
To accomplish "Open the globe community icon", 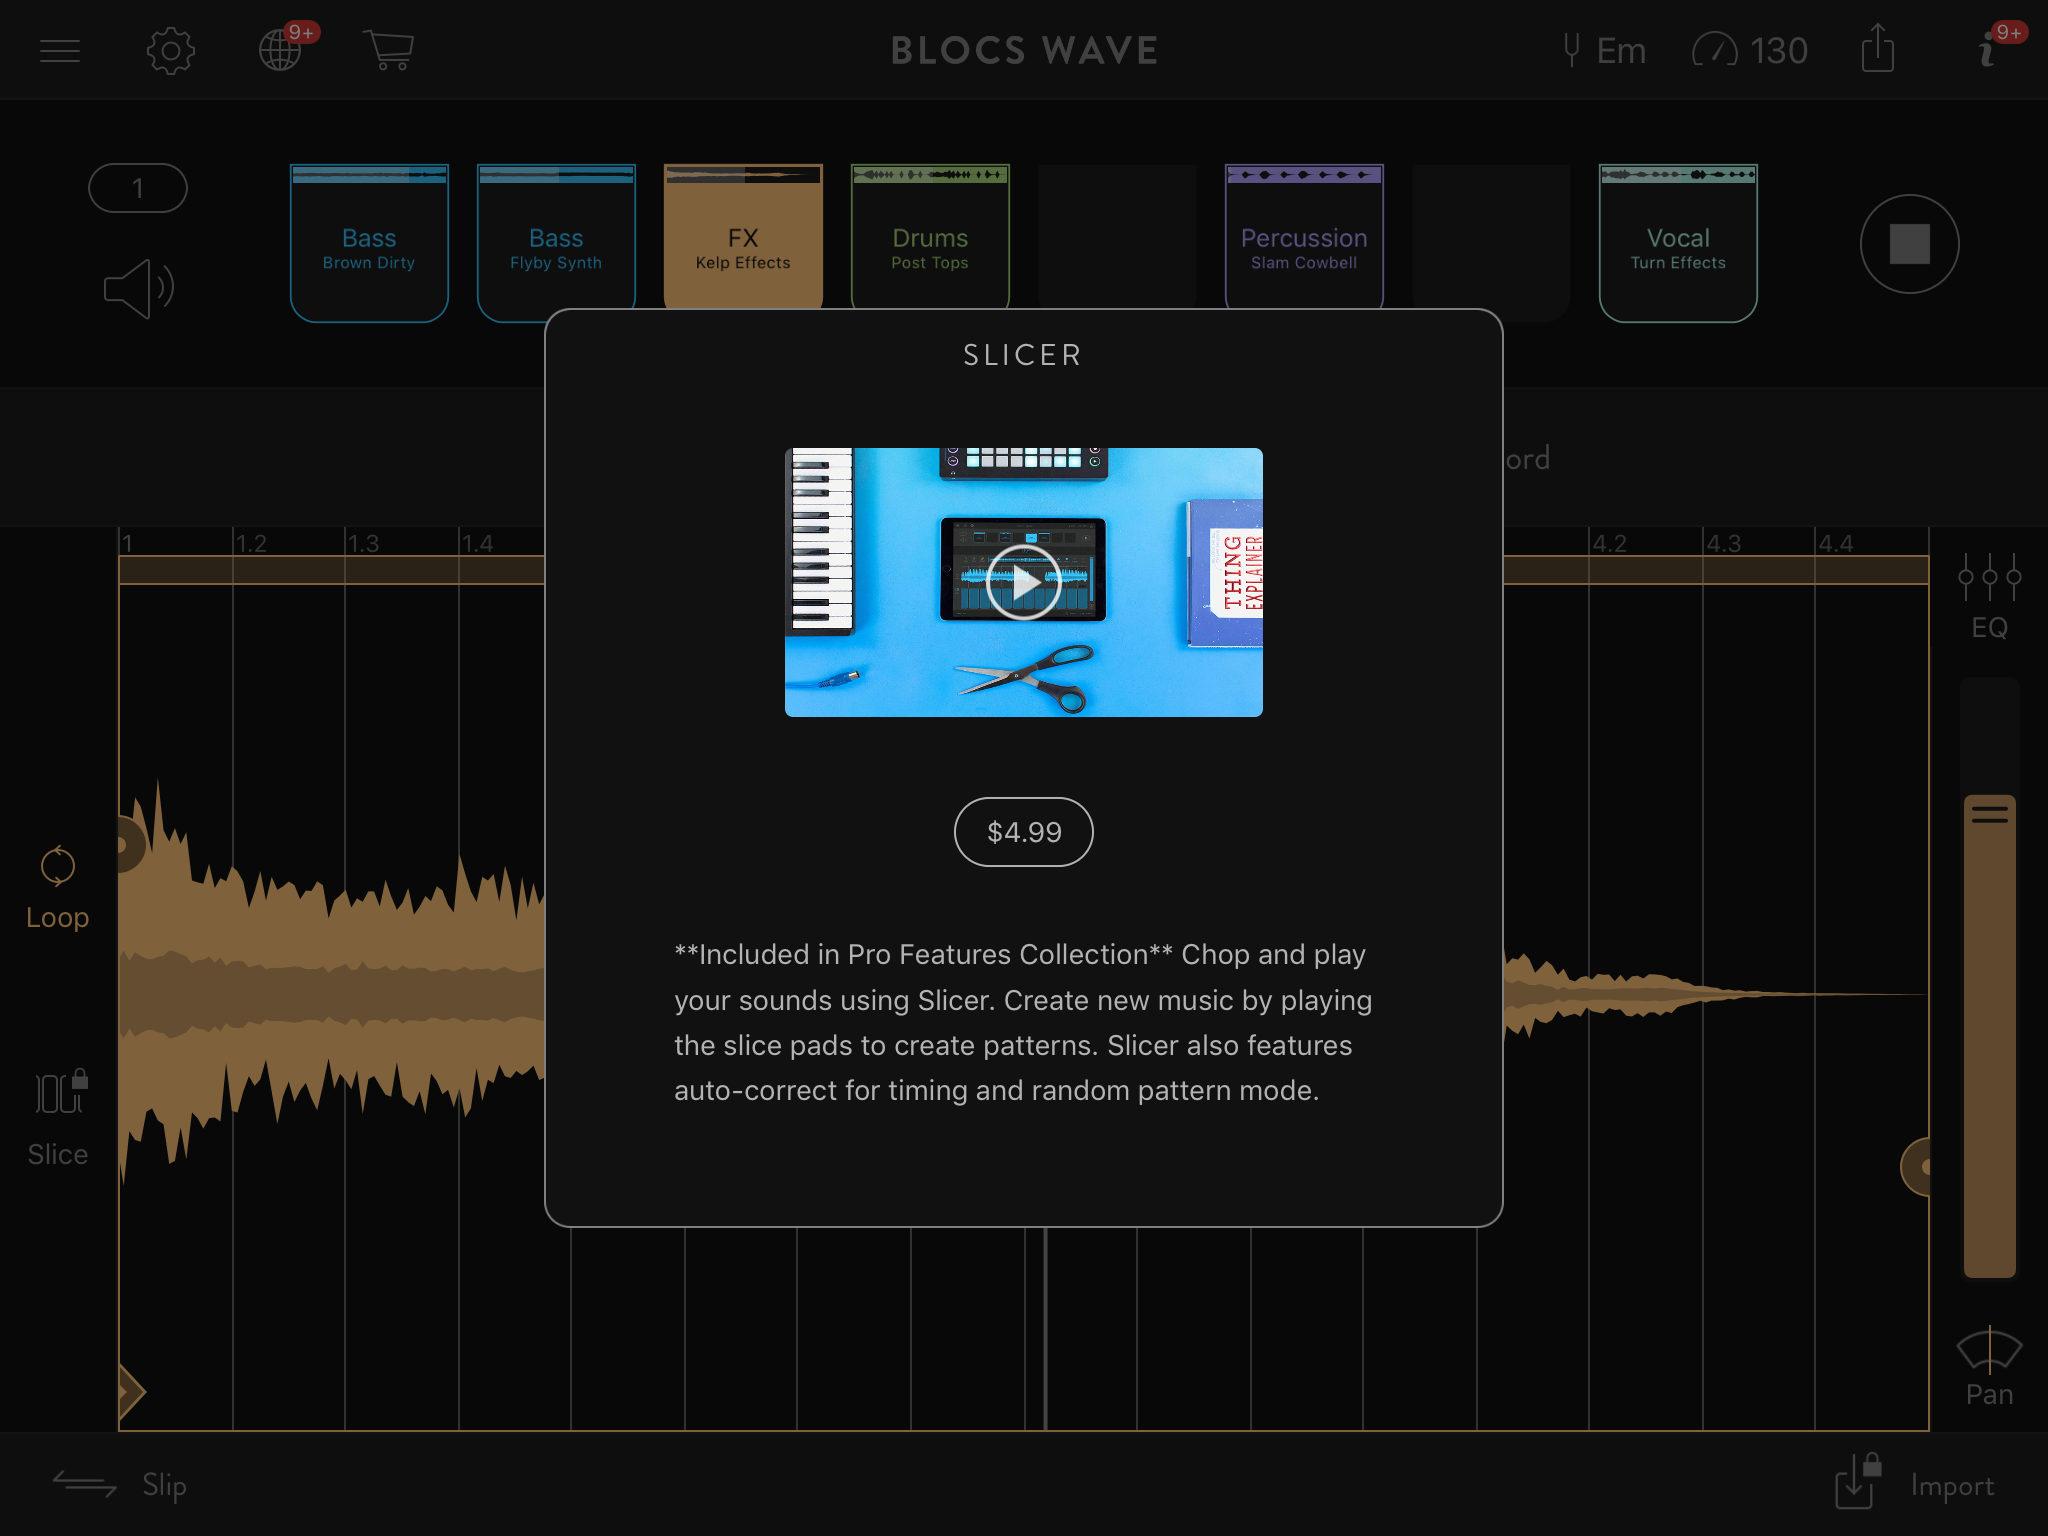I will pyautogui.click(x=281, y=50).
